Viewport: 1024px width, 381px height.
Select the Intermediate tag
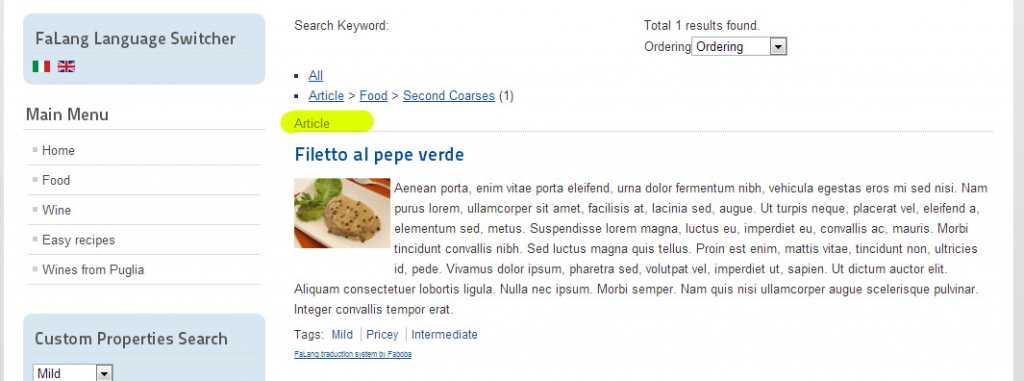click(444, 335)
